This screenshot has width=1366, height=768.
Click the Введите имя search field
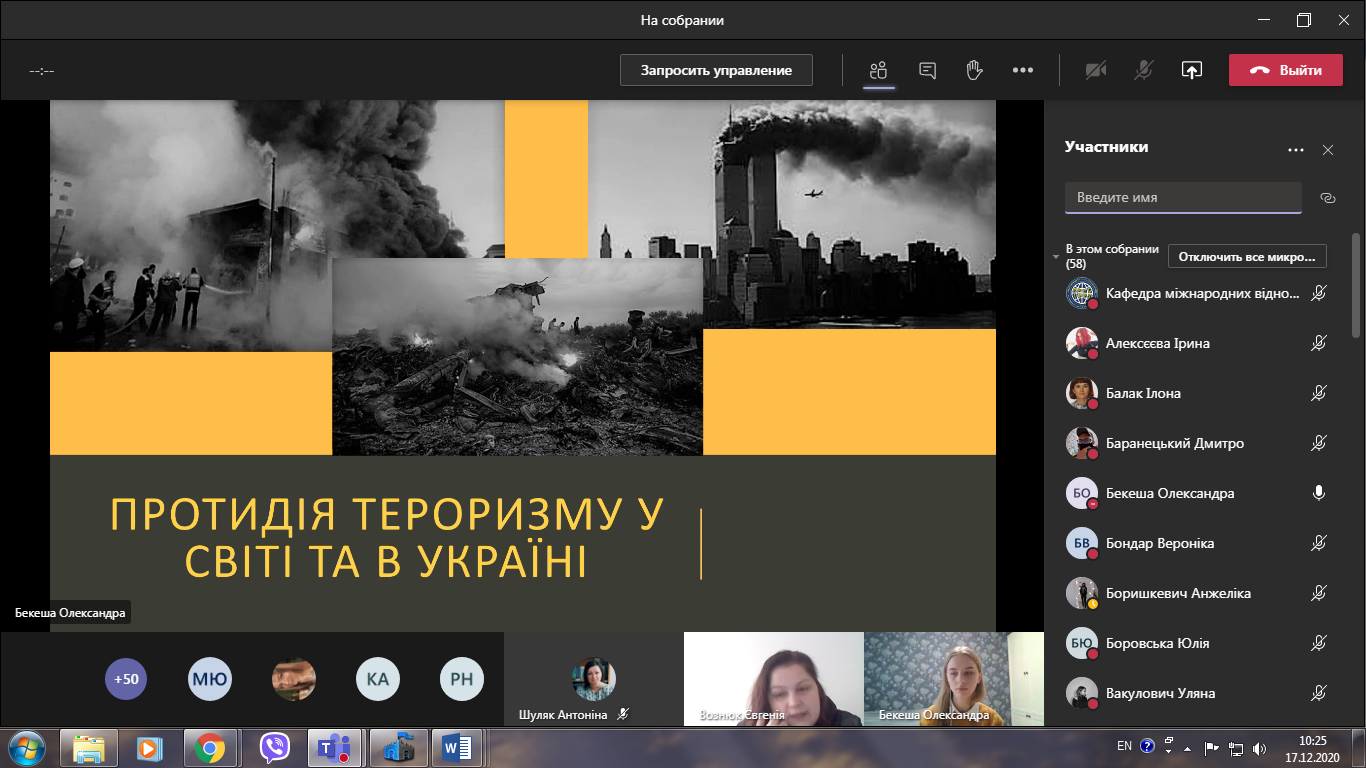point(1183,197)
